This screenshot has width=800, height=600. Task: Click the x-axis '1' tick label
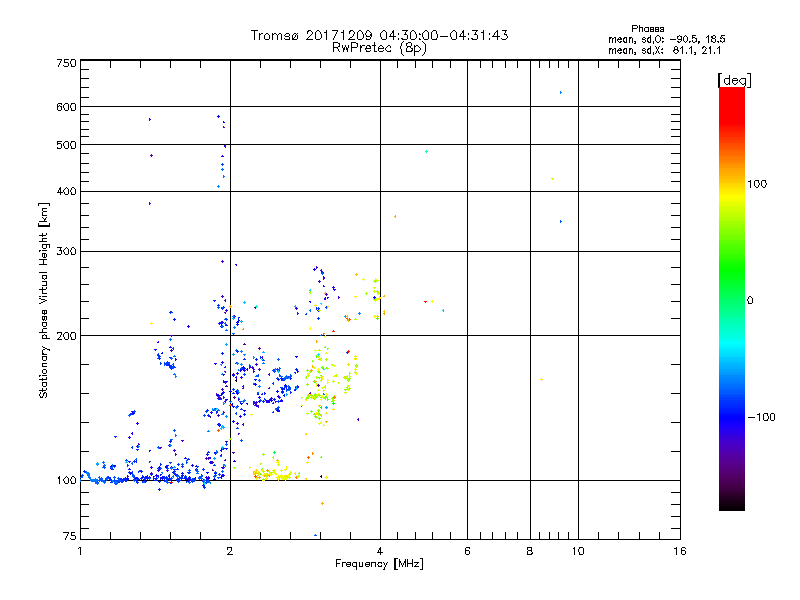click(x=80, y=551)
